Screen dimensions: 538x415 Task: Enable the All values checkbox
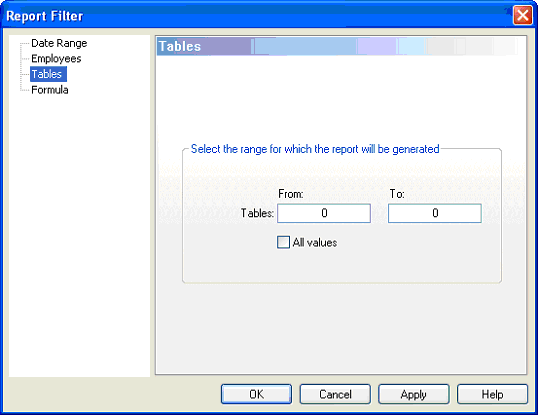click(283, 242)
